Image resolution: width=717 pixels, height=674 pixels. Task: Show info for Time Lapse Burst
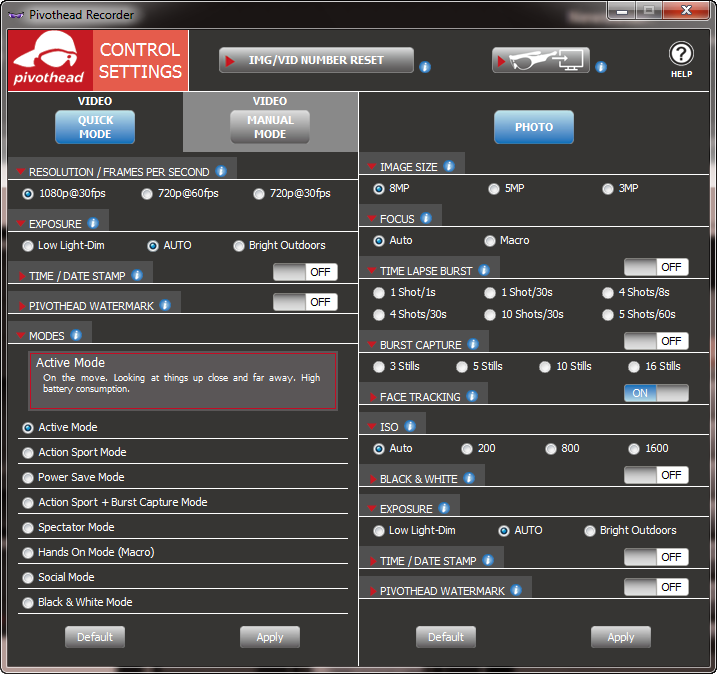(484, 270)
